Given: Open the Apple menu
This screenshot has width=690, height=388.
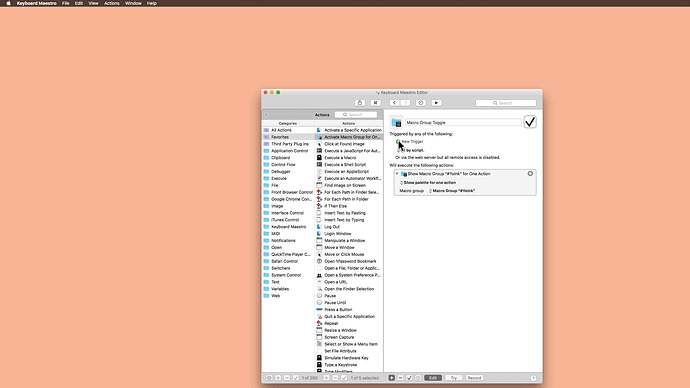Looking at the screenshot, I should [8, 3].
